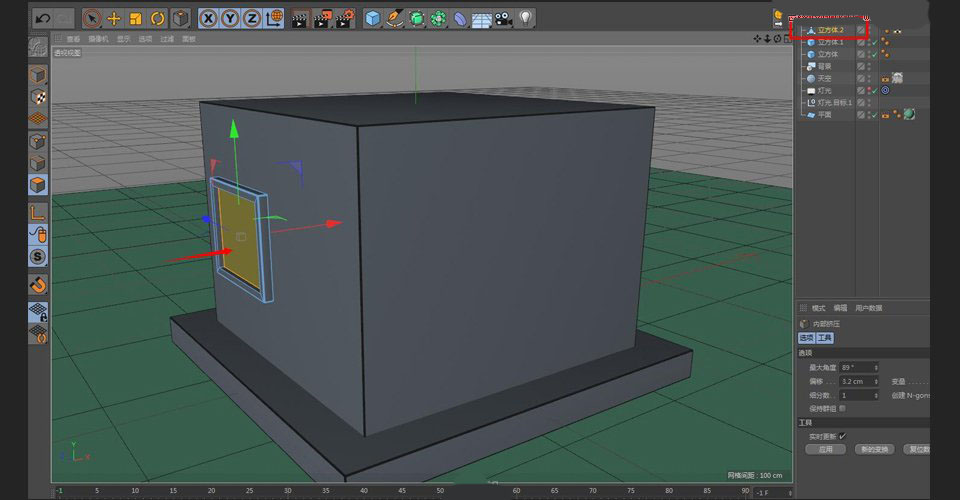Uncheck the 实时更新 checkbox
The image size is (960, 500).
click(842, 436)
